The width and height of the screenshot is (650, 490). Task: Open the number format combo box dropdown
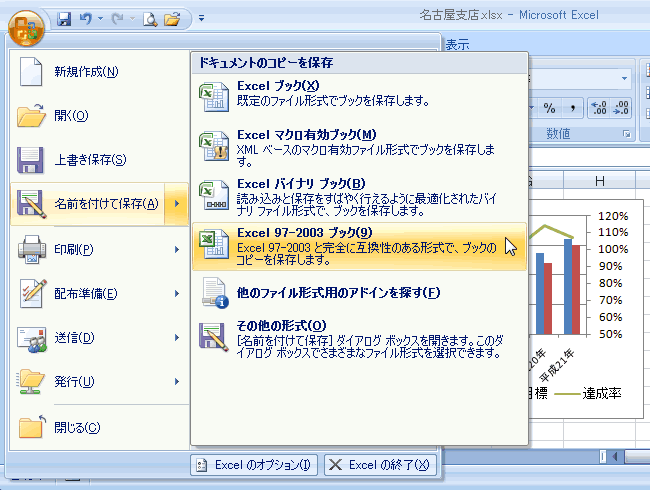[x=625, y=78]
